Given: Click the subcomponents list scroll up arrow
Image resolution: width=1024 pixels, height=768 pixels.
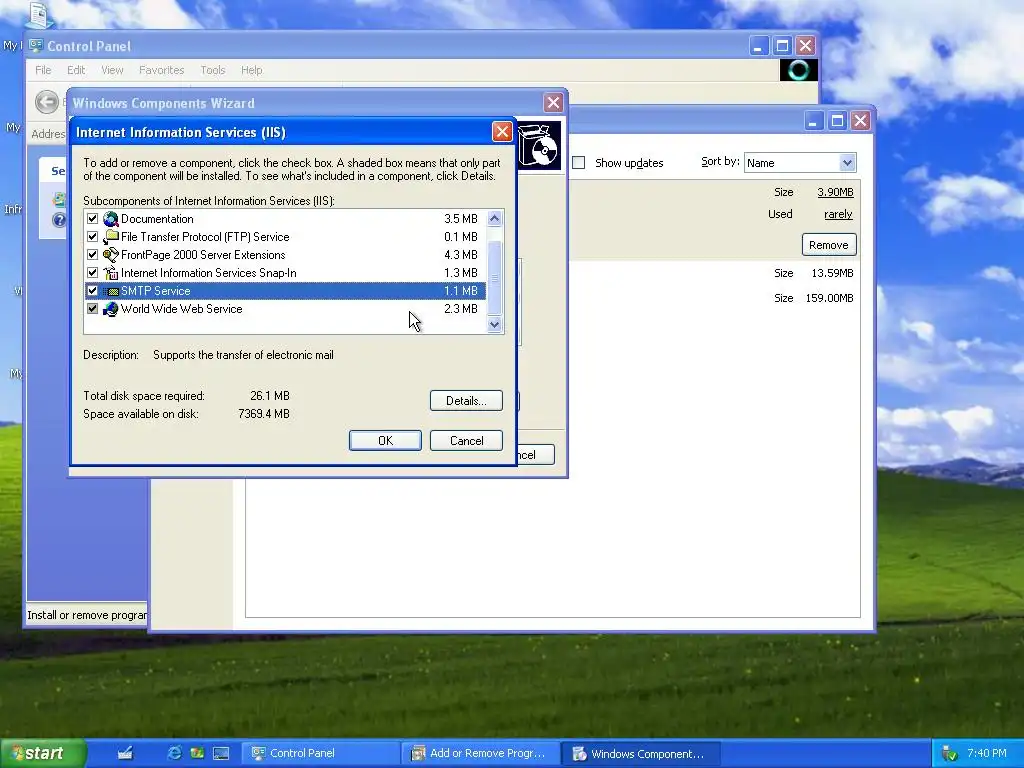Looking at the screenshot, I should (494, 218).
